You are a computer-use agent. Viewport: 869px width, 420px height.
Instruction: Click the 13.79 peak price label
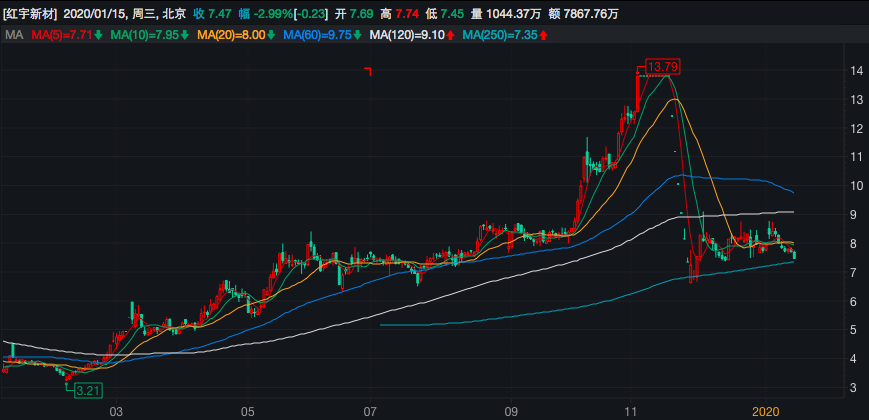point(663,67)
